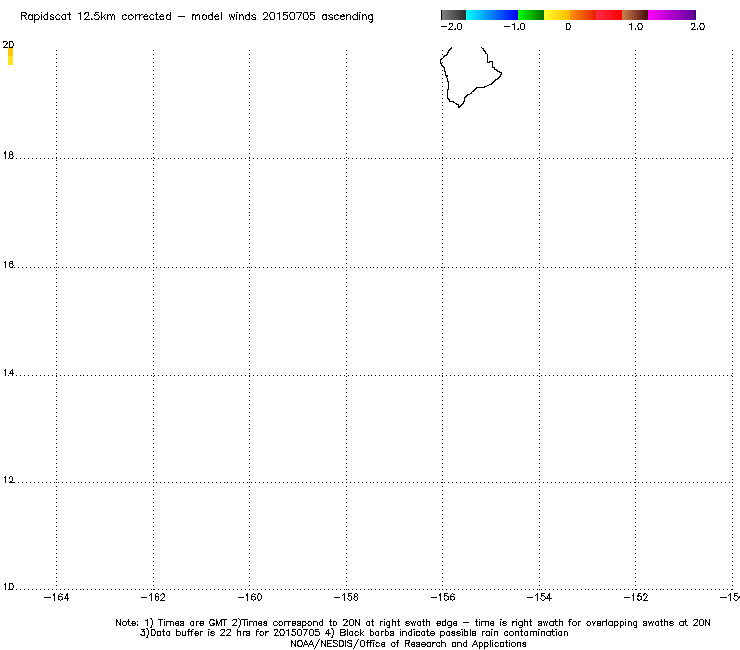Click the note line about GMT times

coord(413,623)
